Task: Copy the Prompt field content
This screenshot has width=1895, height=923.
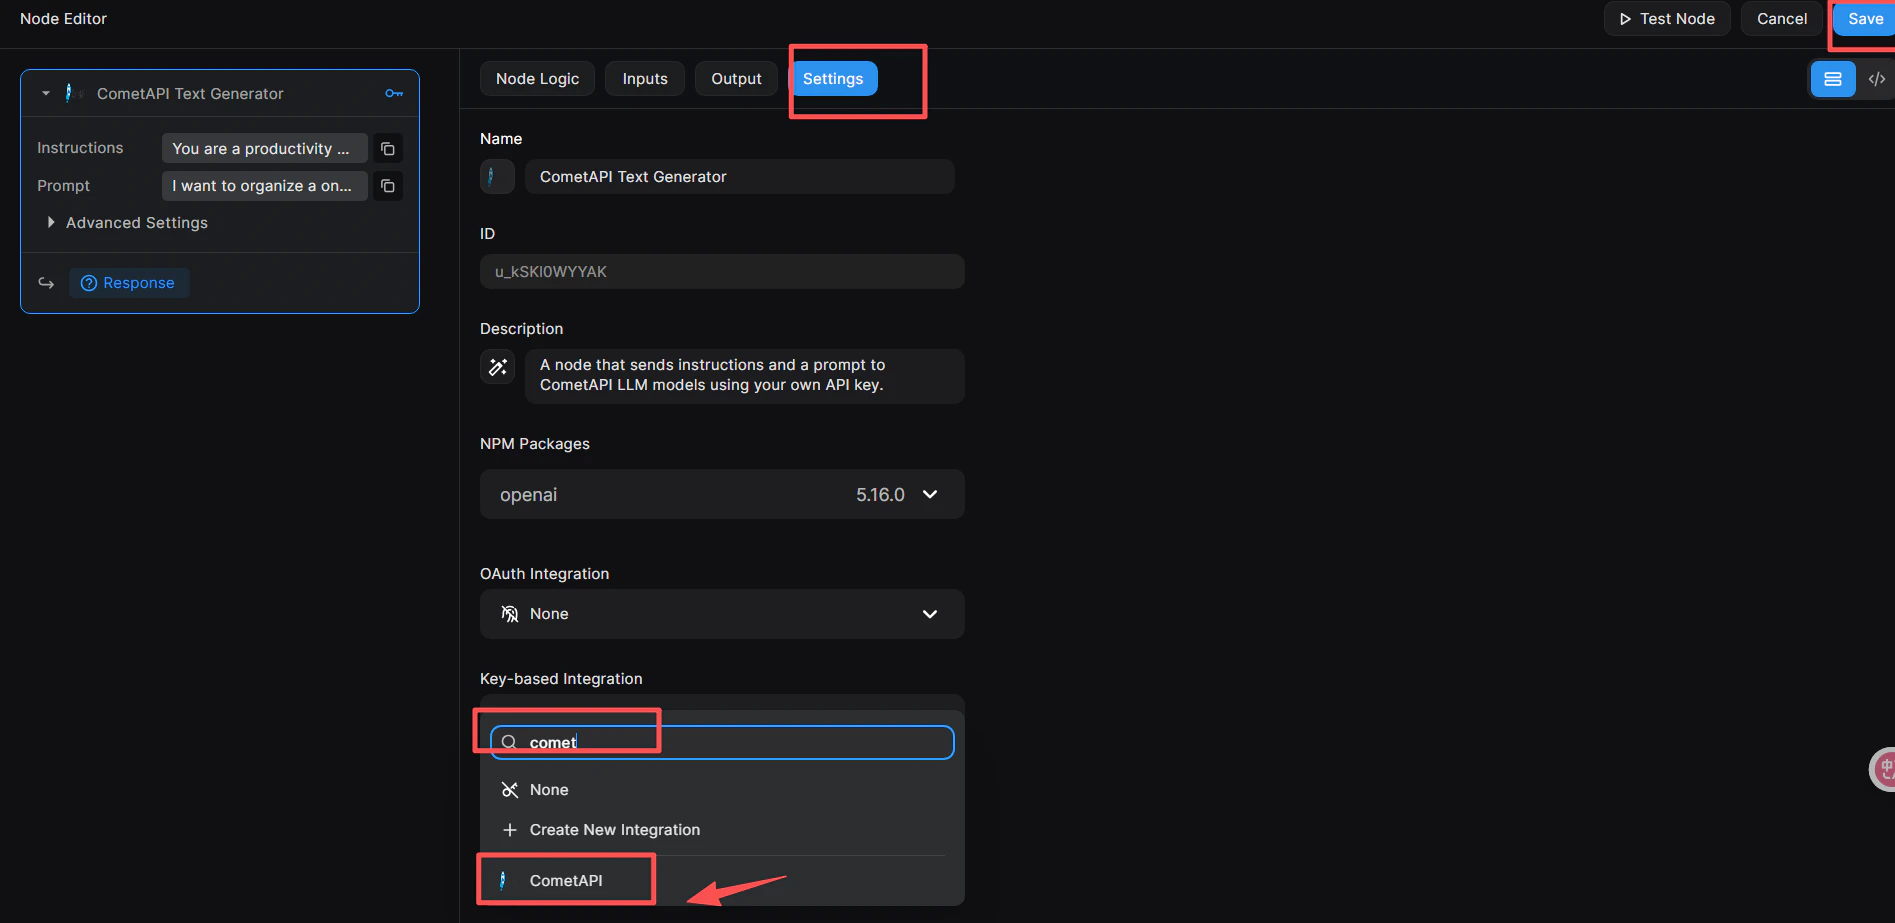Action: (388, 186)
